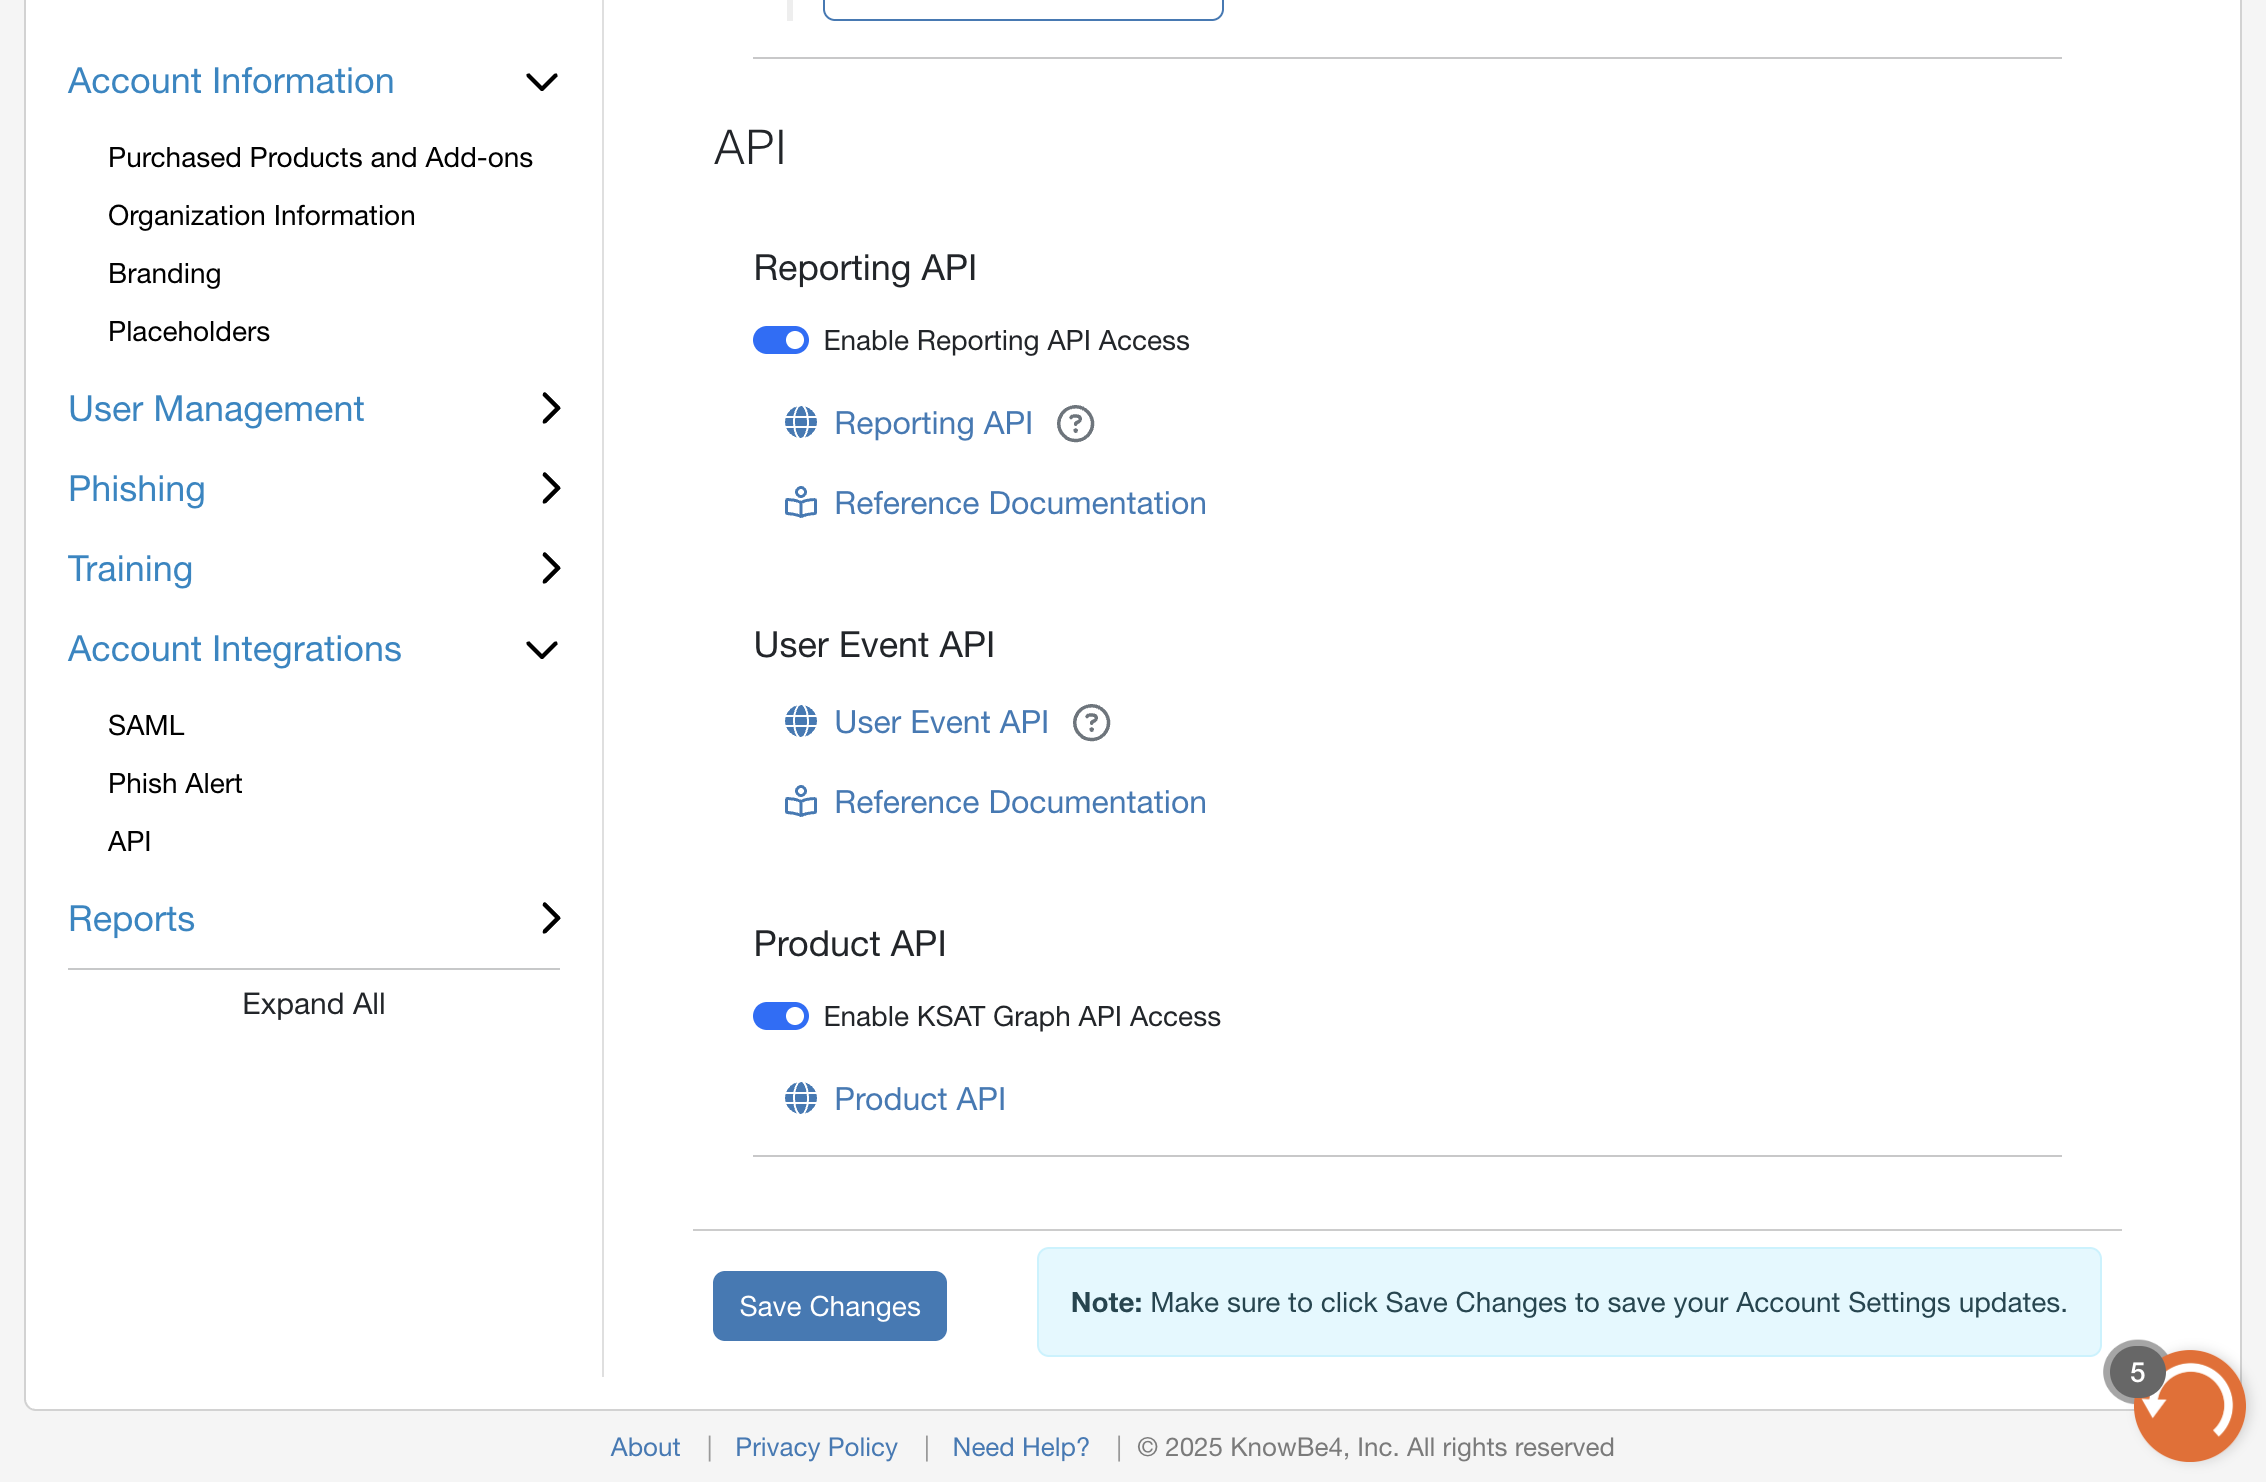Open Branding in the sidebar
The width and height of the screenshot is (2266, 1482).
164,273
